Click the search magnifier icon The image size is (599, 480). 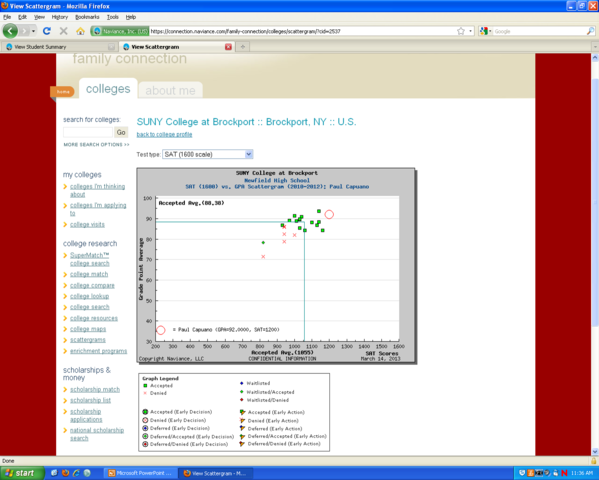click(x=590, y=31)
